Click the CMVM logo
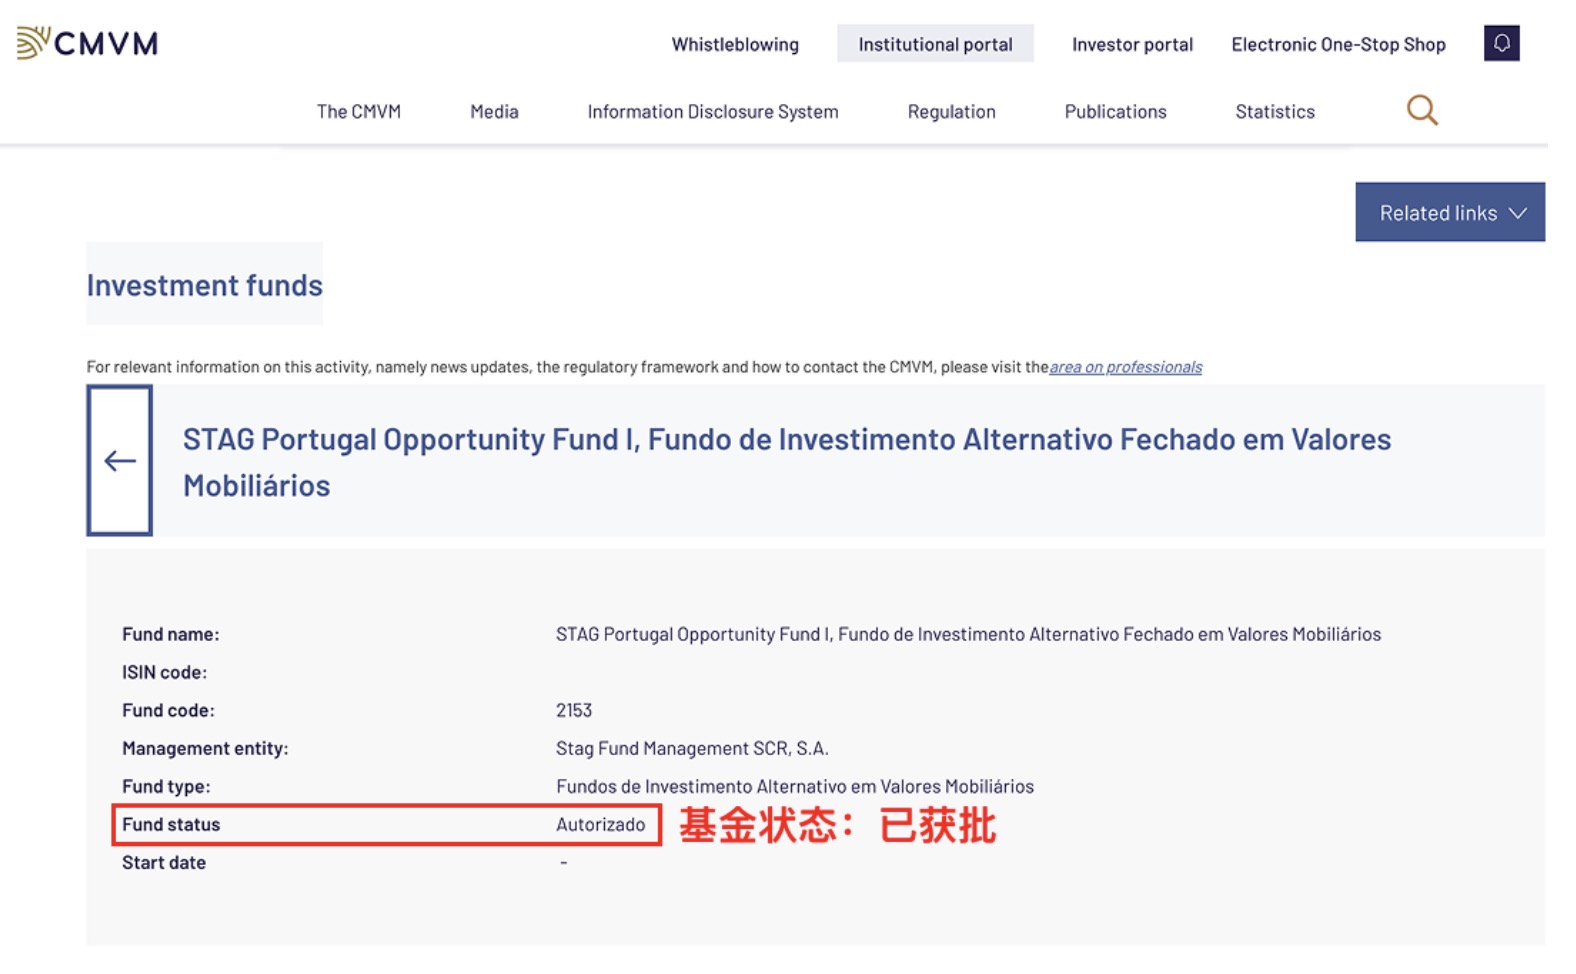1576x974 pixels. pyautogui.click(x=88, y=43)
